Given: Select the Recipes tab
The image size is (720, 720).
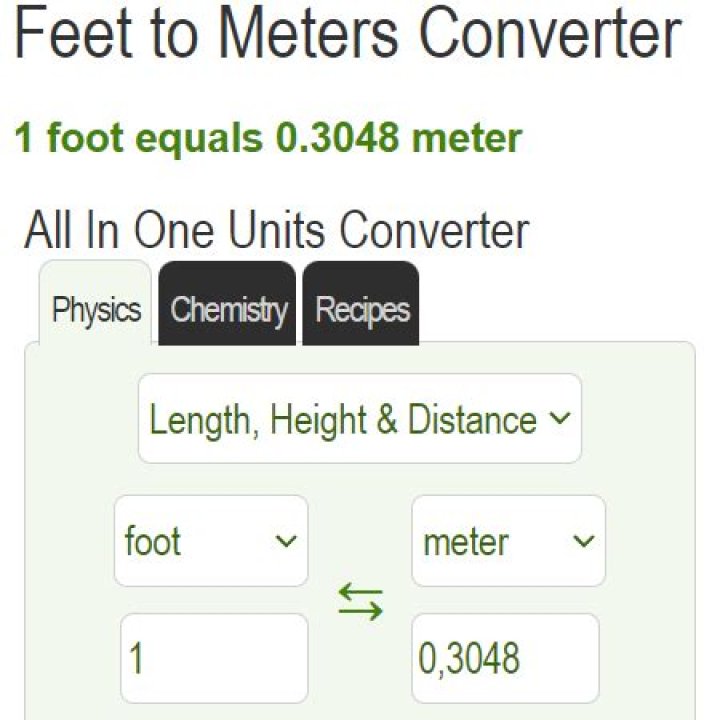Looking at the screenshot, I should point(362,310).
